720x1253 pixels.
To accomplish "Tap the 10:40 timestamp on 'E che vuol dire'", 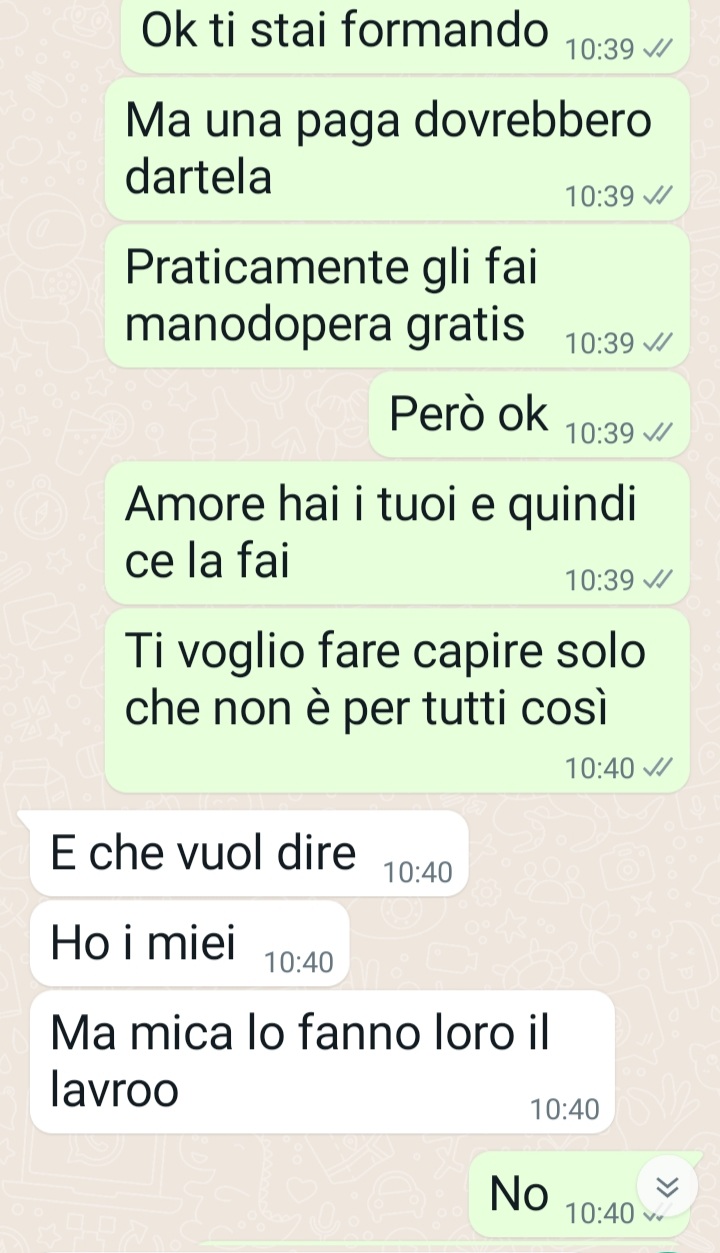I will click(x=418, y=873).
